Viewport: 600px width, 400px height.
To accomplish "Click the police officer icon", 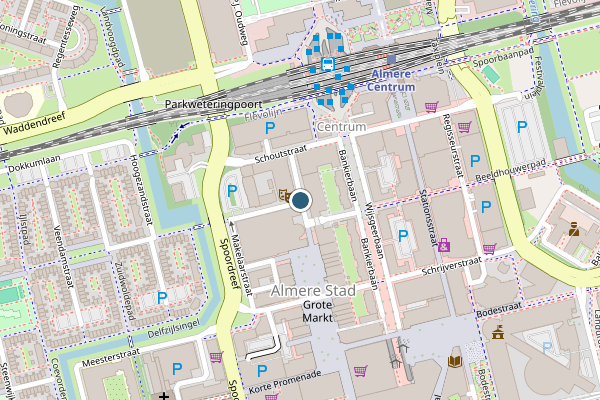I will tap(574, 229).
